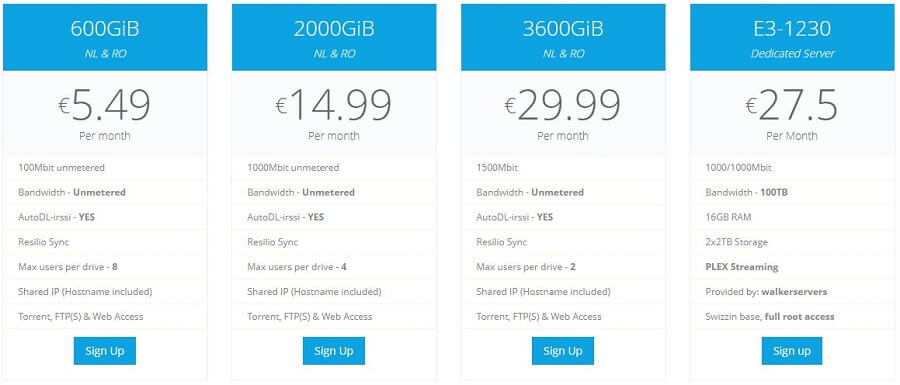Click Sign Up under the 3600GiB plan

[x=562, y=351]
